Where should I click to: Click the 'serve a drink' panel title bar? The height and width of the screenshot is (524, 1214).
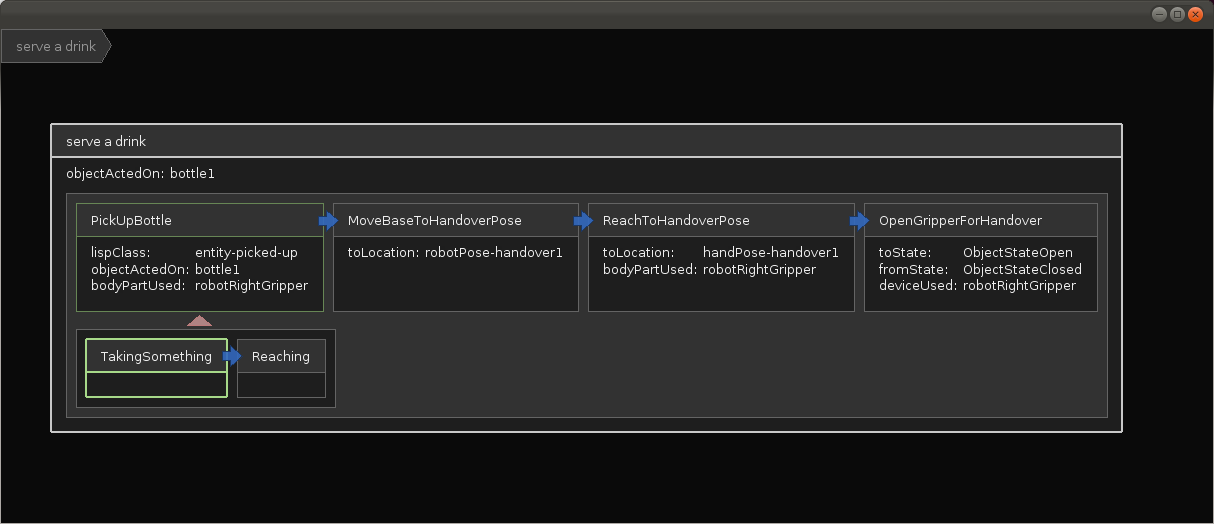586,141
